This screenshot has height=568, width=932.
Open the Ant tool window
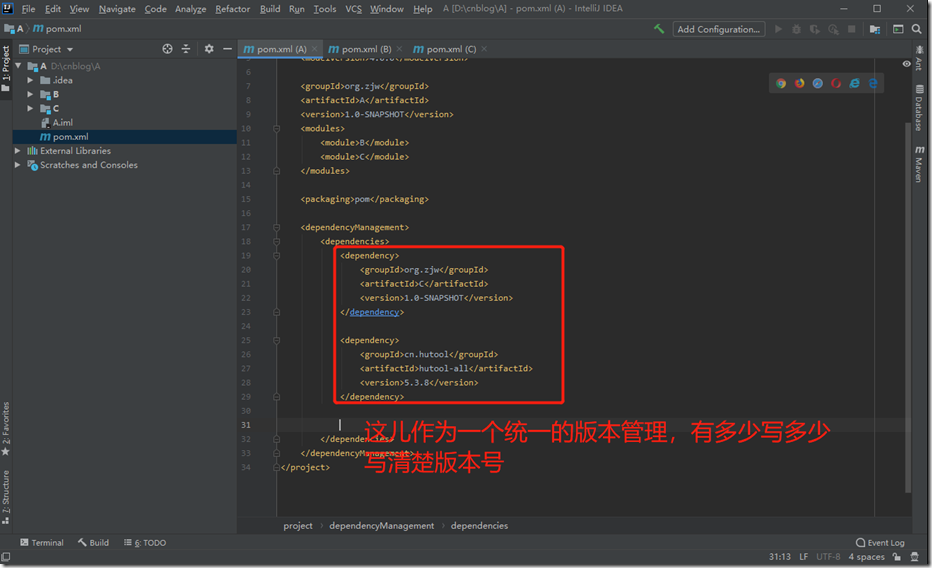[x=920, y=58]
